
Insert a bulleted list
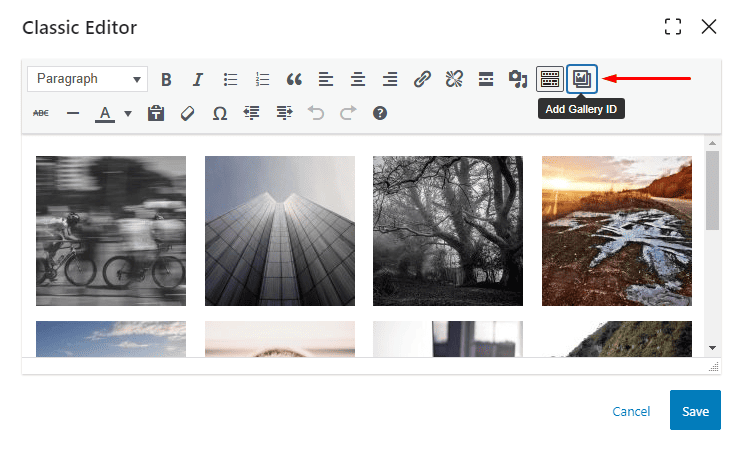[230, 79]
